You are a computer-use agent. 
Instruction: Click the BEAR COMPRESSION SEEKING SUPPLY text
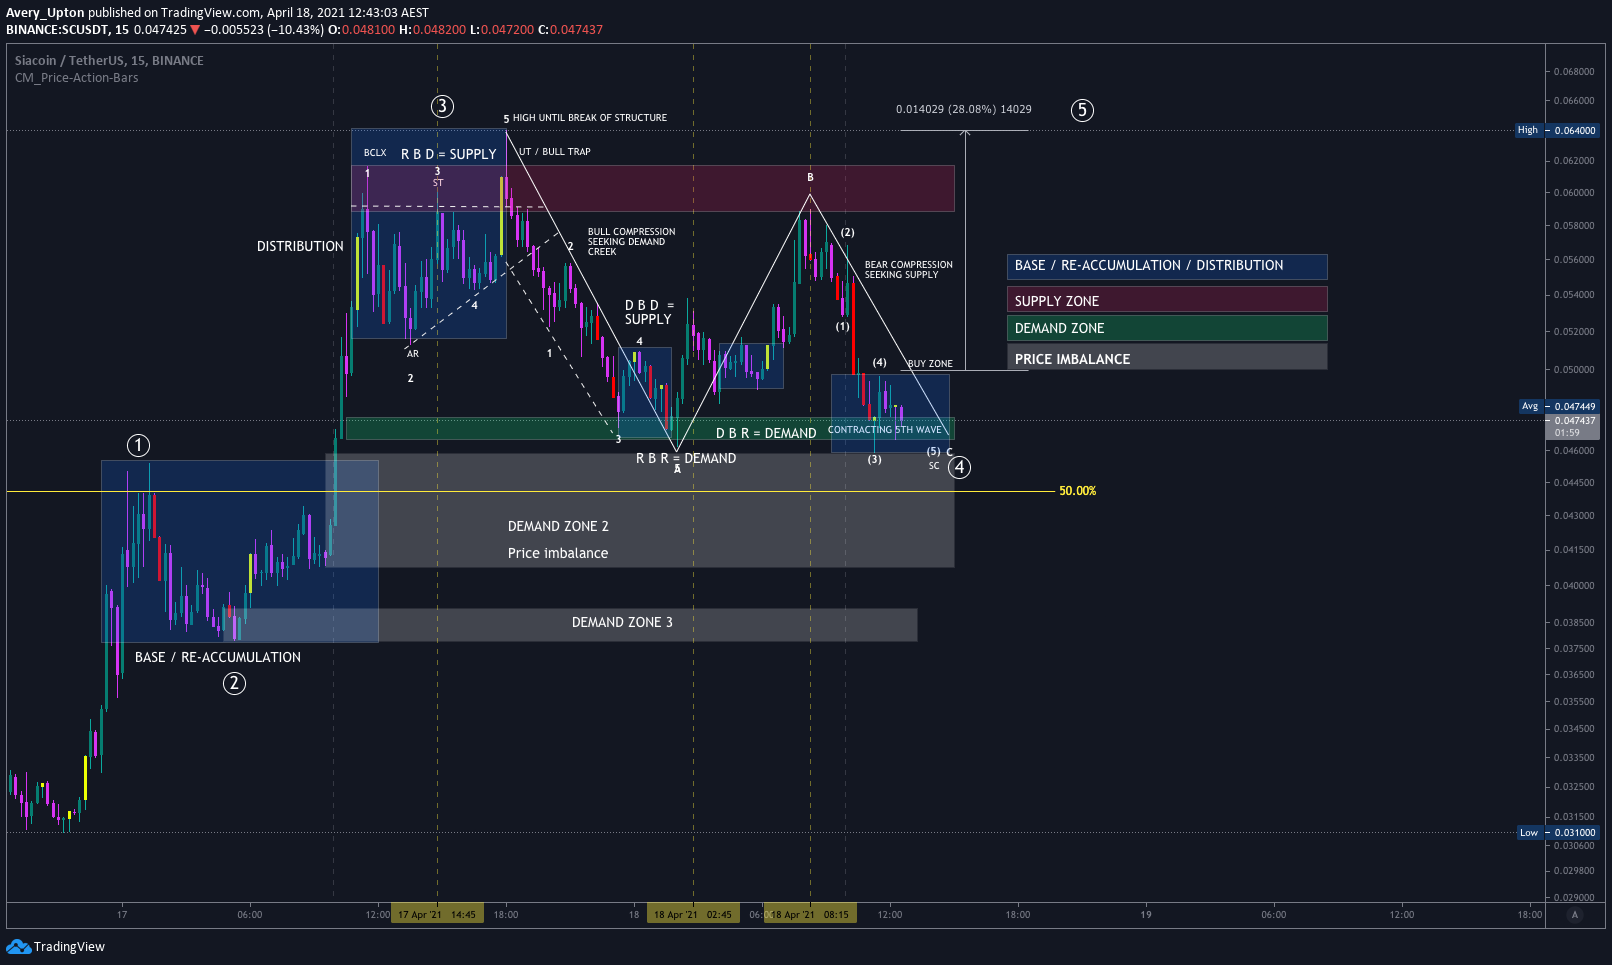pyautogui.click(x=909, y=270)
